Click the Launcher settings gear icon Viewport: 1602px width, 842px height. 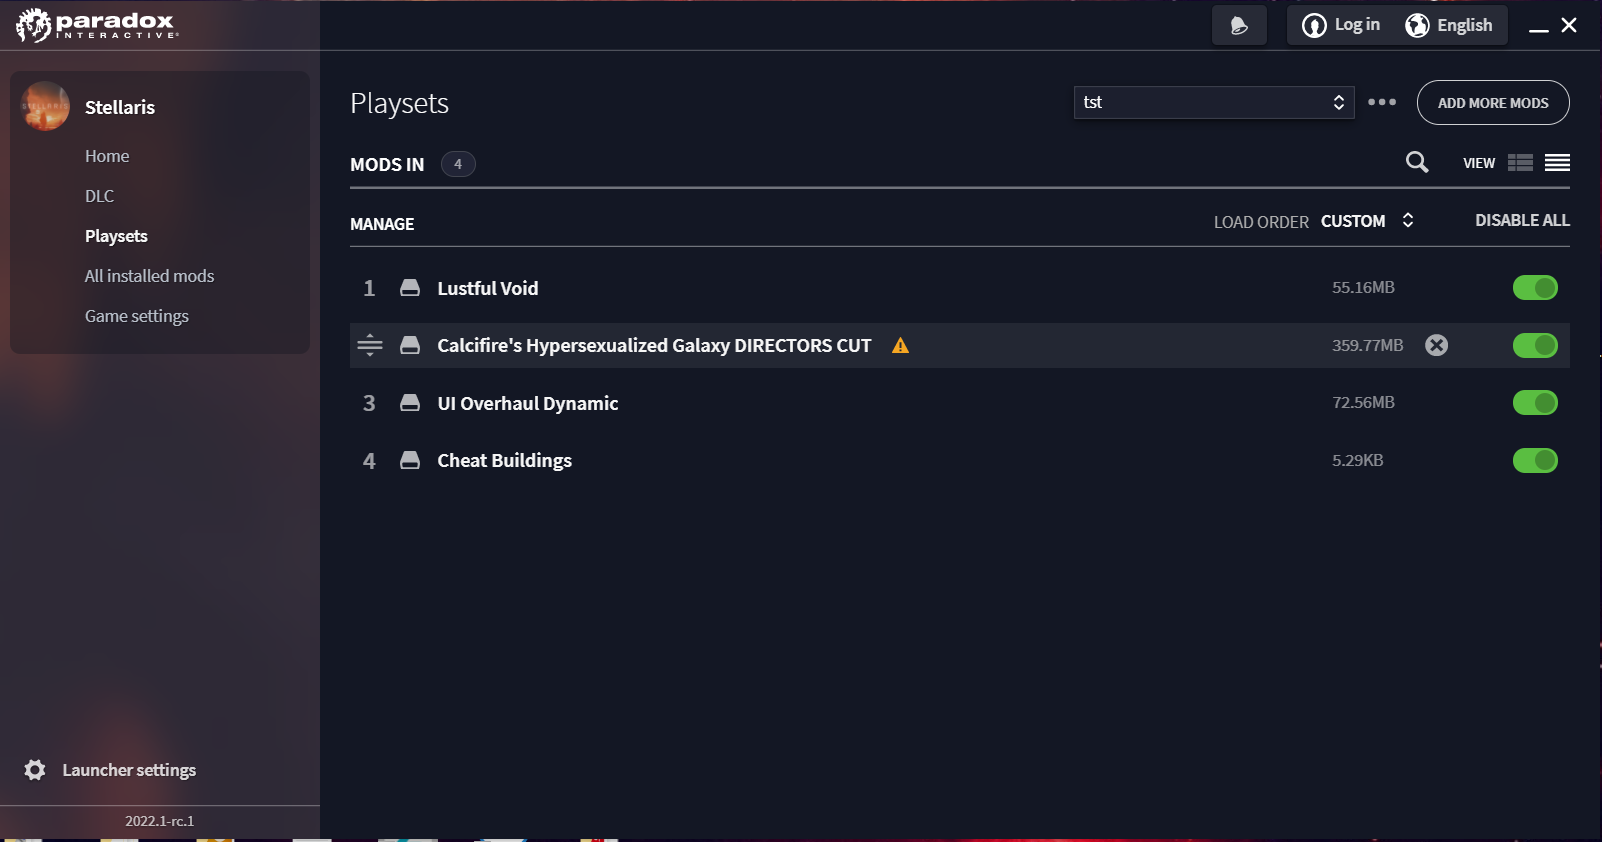tap(35, 770)
